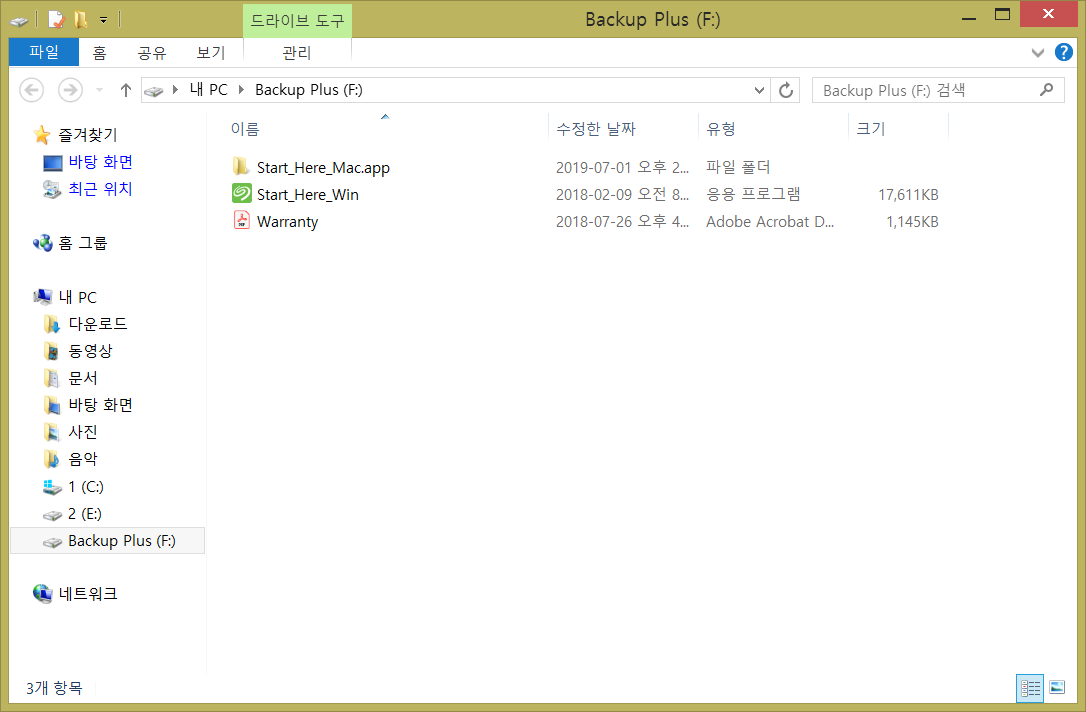
Task: Select the Start_Here_Win application icon
Action: 242,193
